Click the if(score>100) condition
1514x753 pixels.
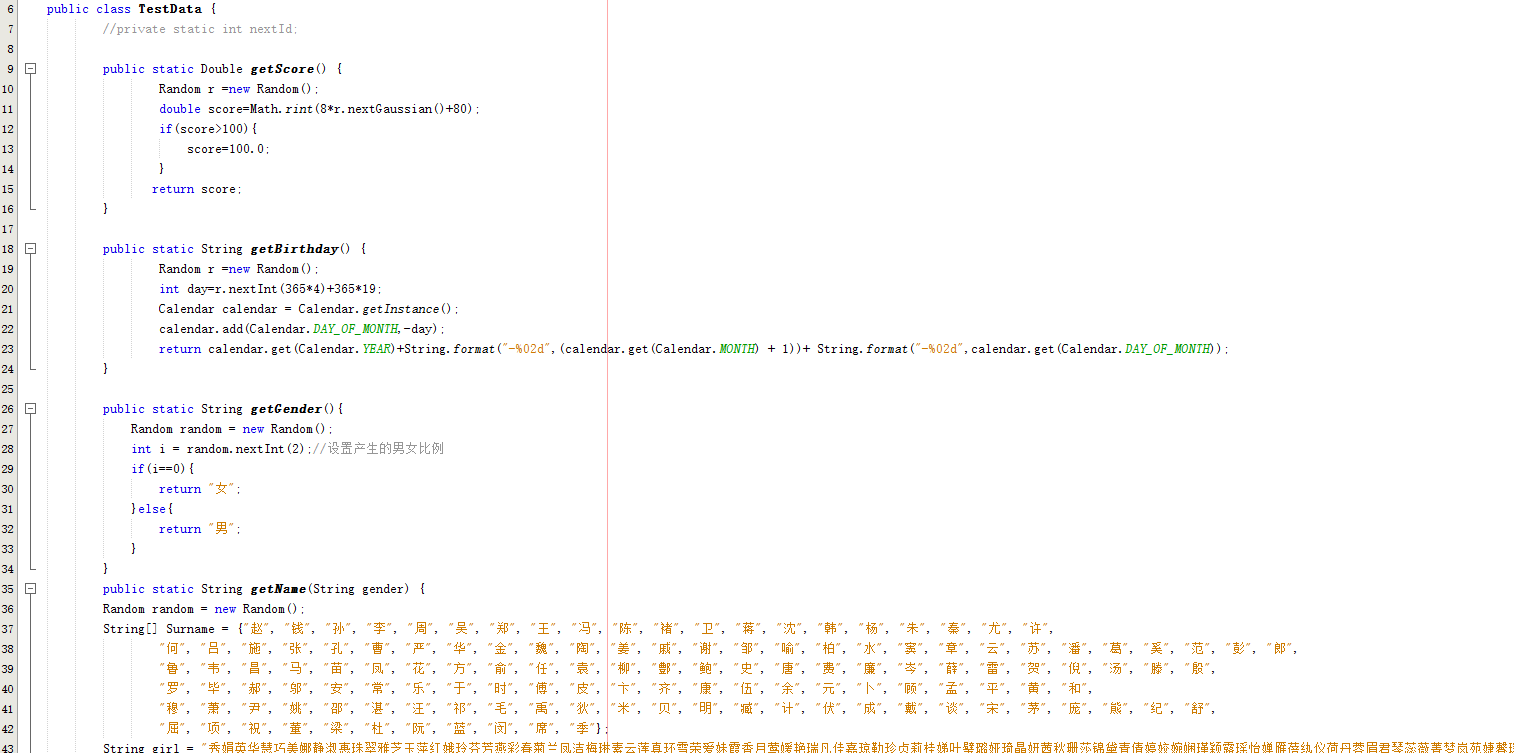click(208, 129)
